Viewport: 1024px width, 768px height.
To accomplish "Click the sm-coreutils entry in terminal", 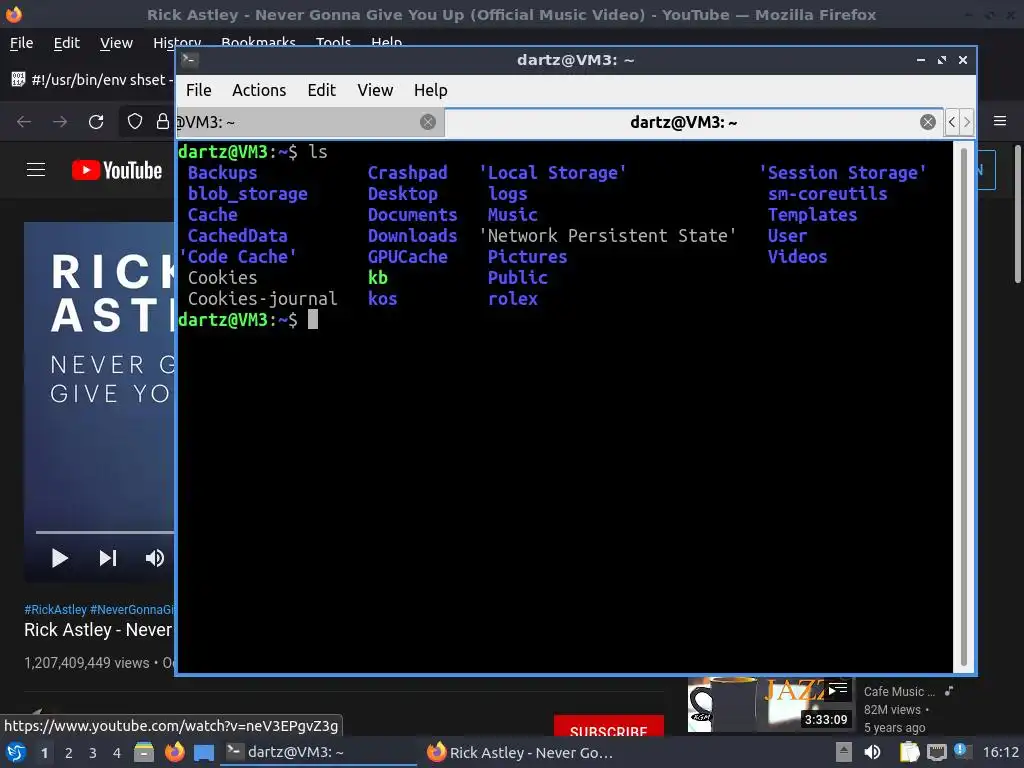I will 827,194.
